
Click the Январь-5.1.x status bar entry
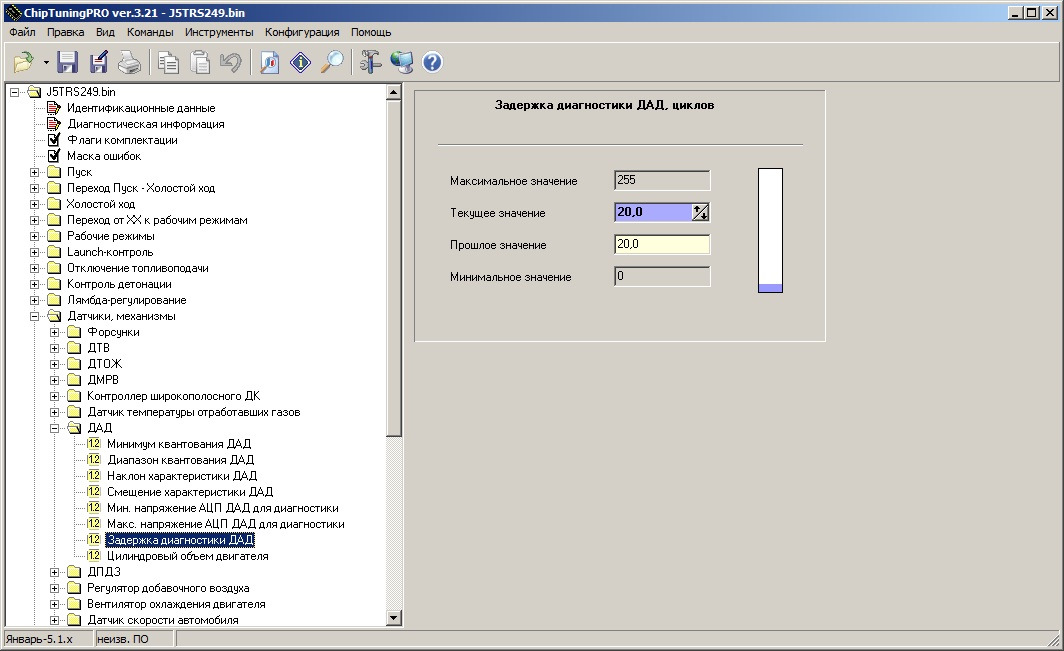[48, 639]
